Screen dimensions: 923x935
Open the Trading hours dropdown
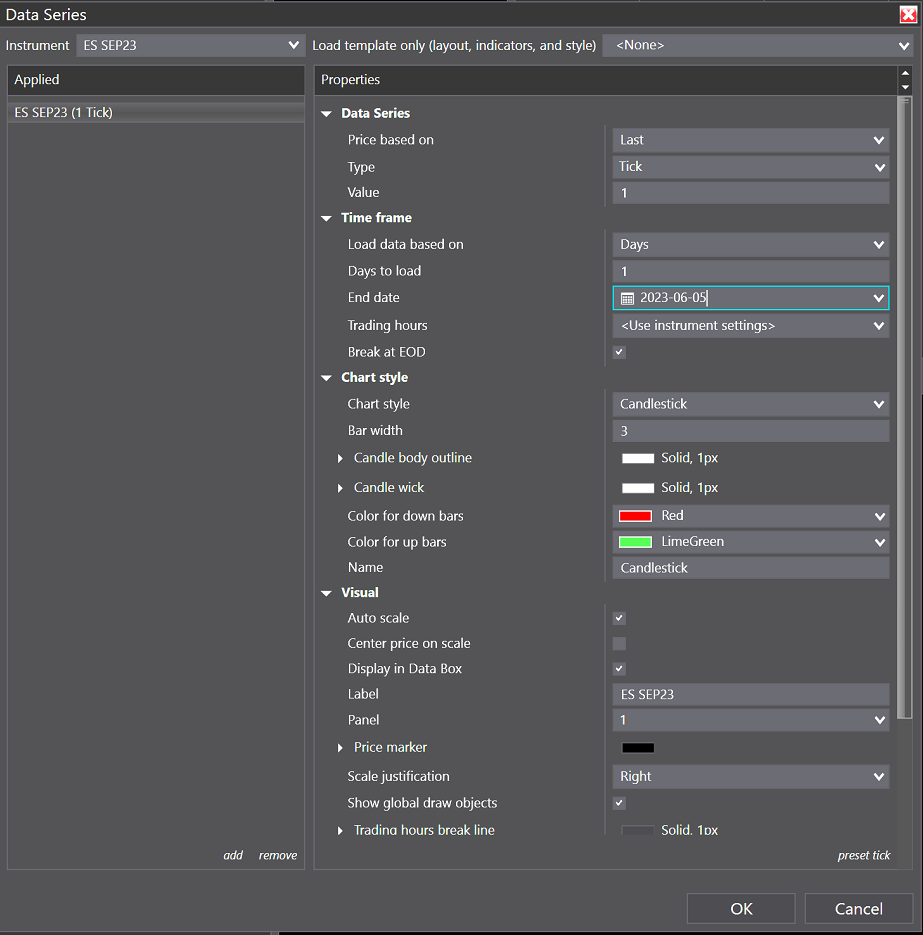(x=751, y=326)
